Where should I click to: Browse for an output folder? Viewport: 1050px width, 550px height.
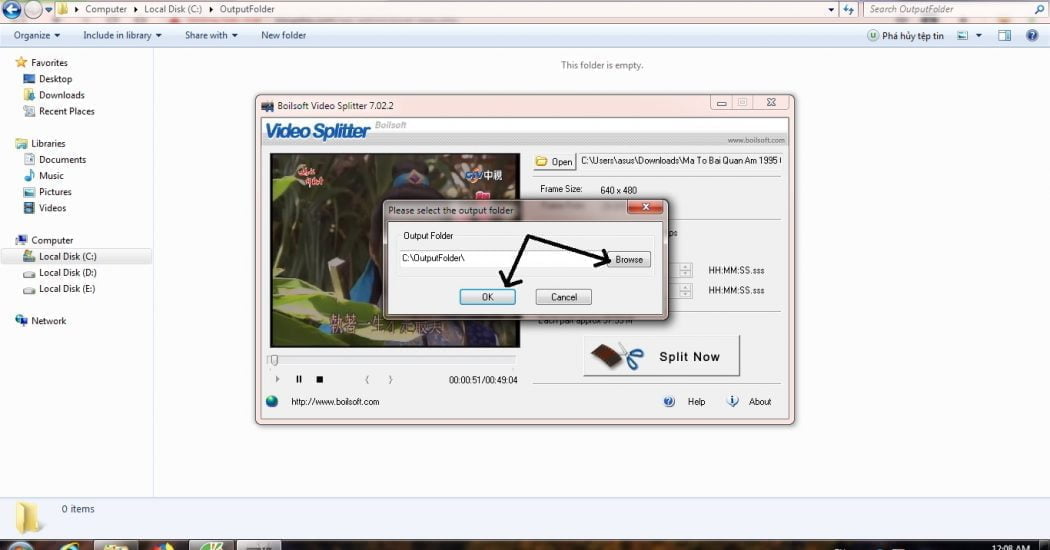629,259
